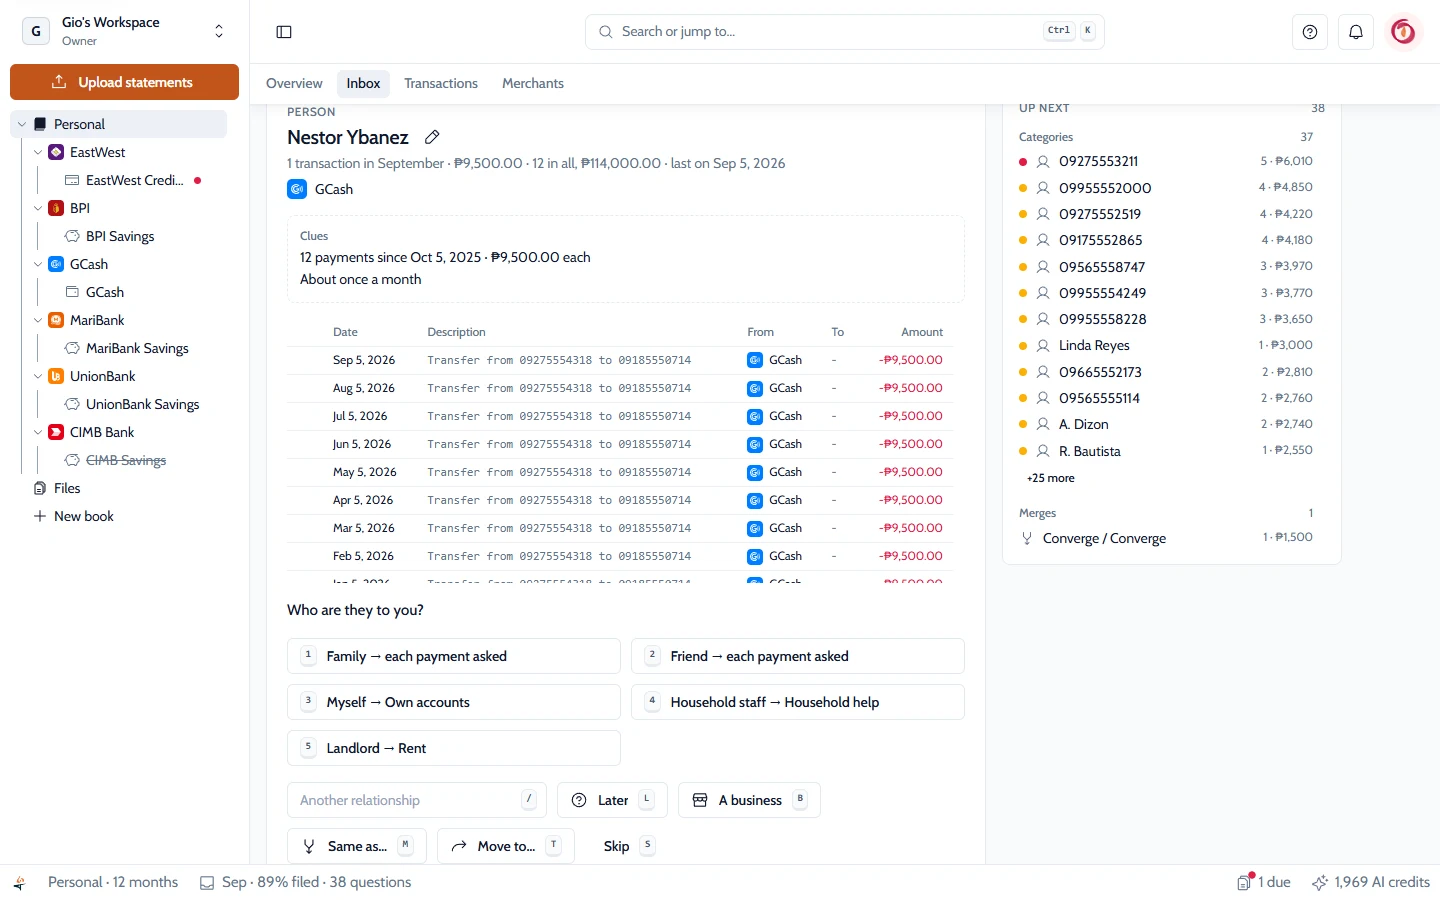The width and height of the screenshot is (1440, 900).
Task: Click the Later button
Action: click(x=612, y=800)
